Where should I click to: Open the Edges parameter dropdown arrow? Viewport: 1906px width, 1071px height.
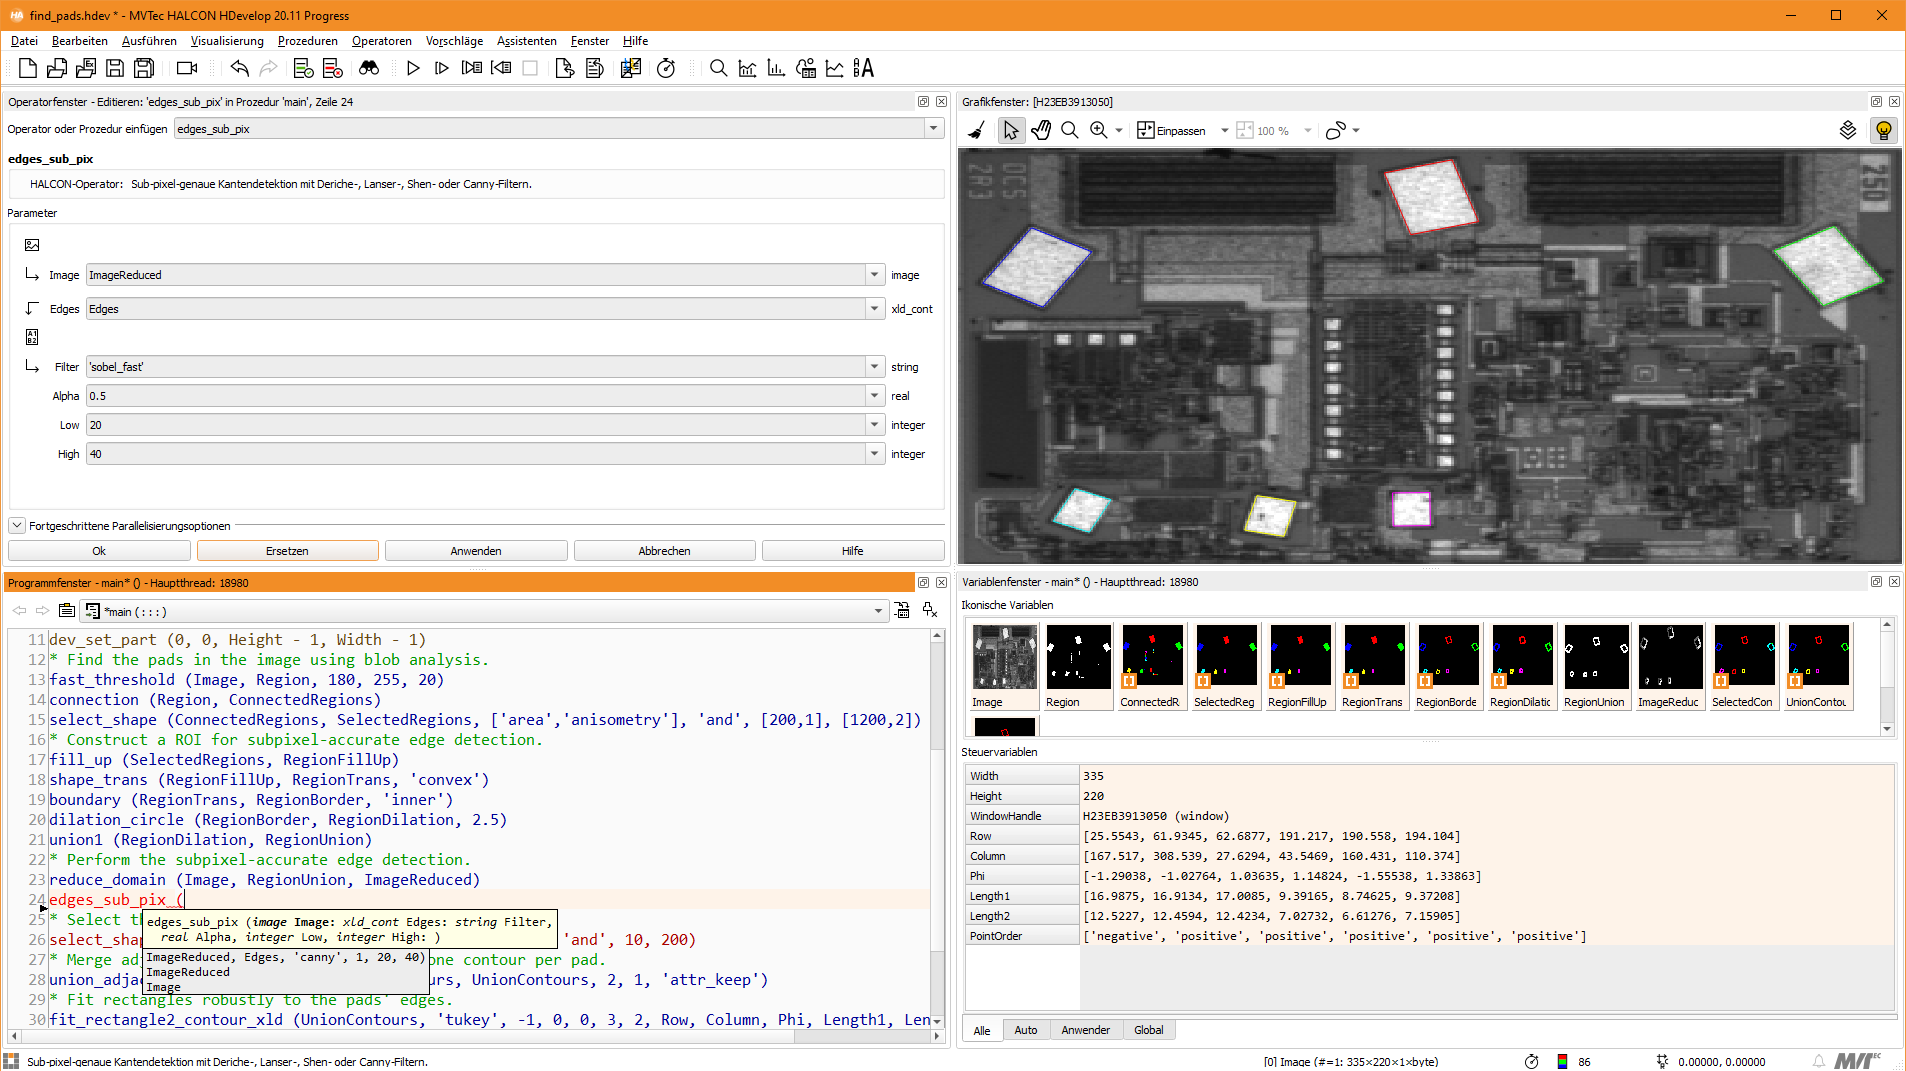coord(875,309)
